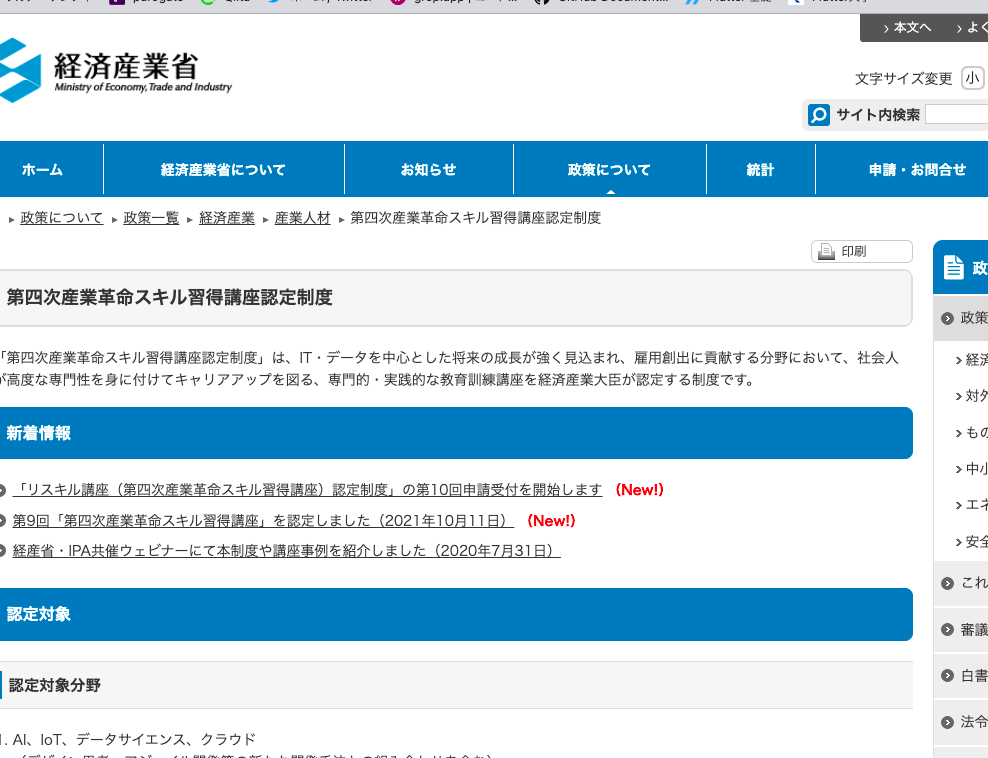The height and width of the screenshot is (758, 988).
Task: Open the 経産省・IPA共催ウェビナー news link
Action: 287,551
